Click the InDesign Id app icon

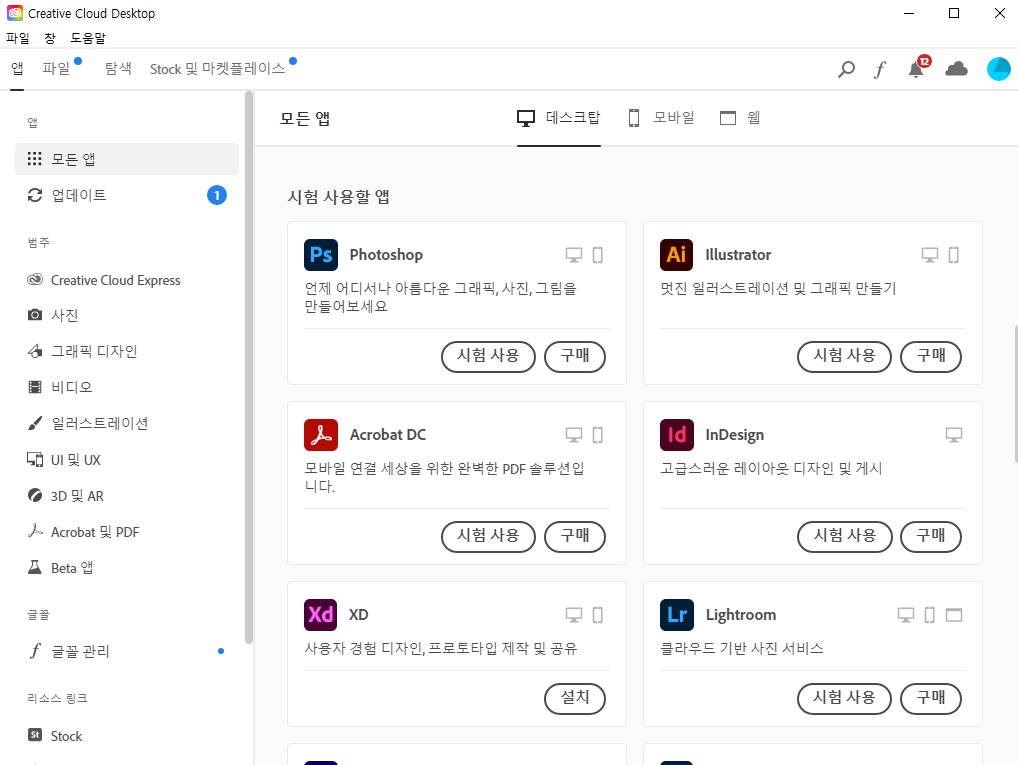click(677, 434)
